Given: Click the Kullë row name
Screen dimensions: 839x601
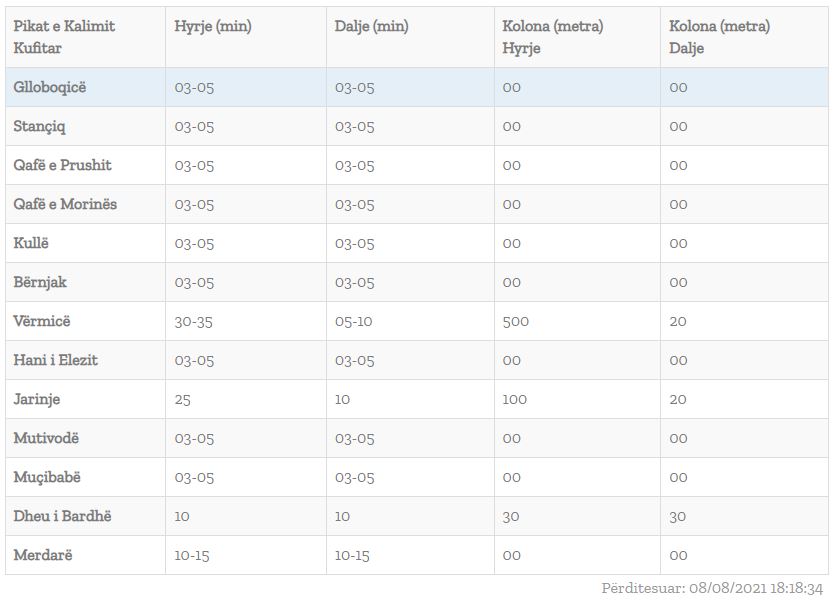Looking at the screenshot, I should [x=30, y=243].
